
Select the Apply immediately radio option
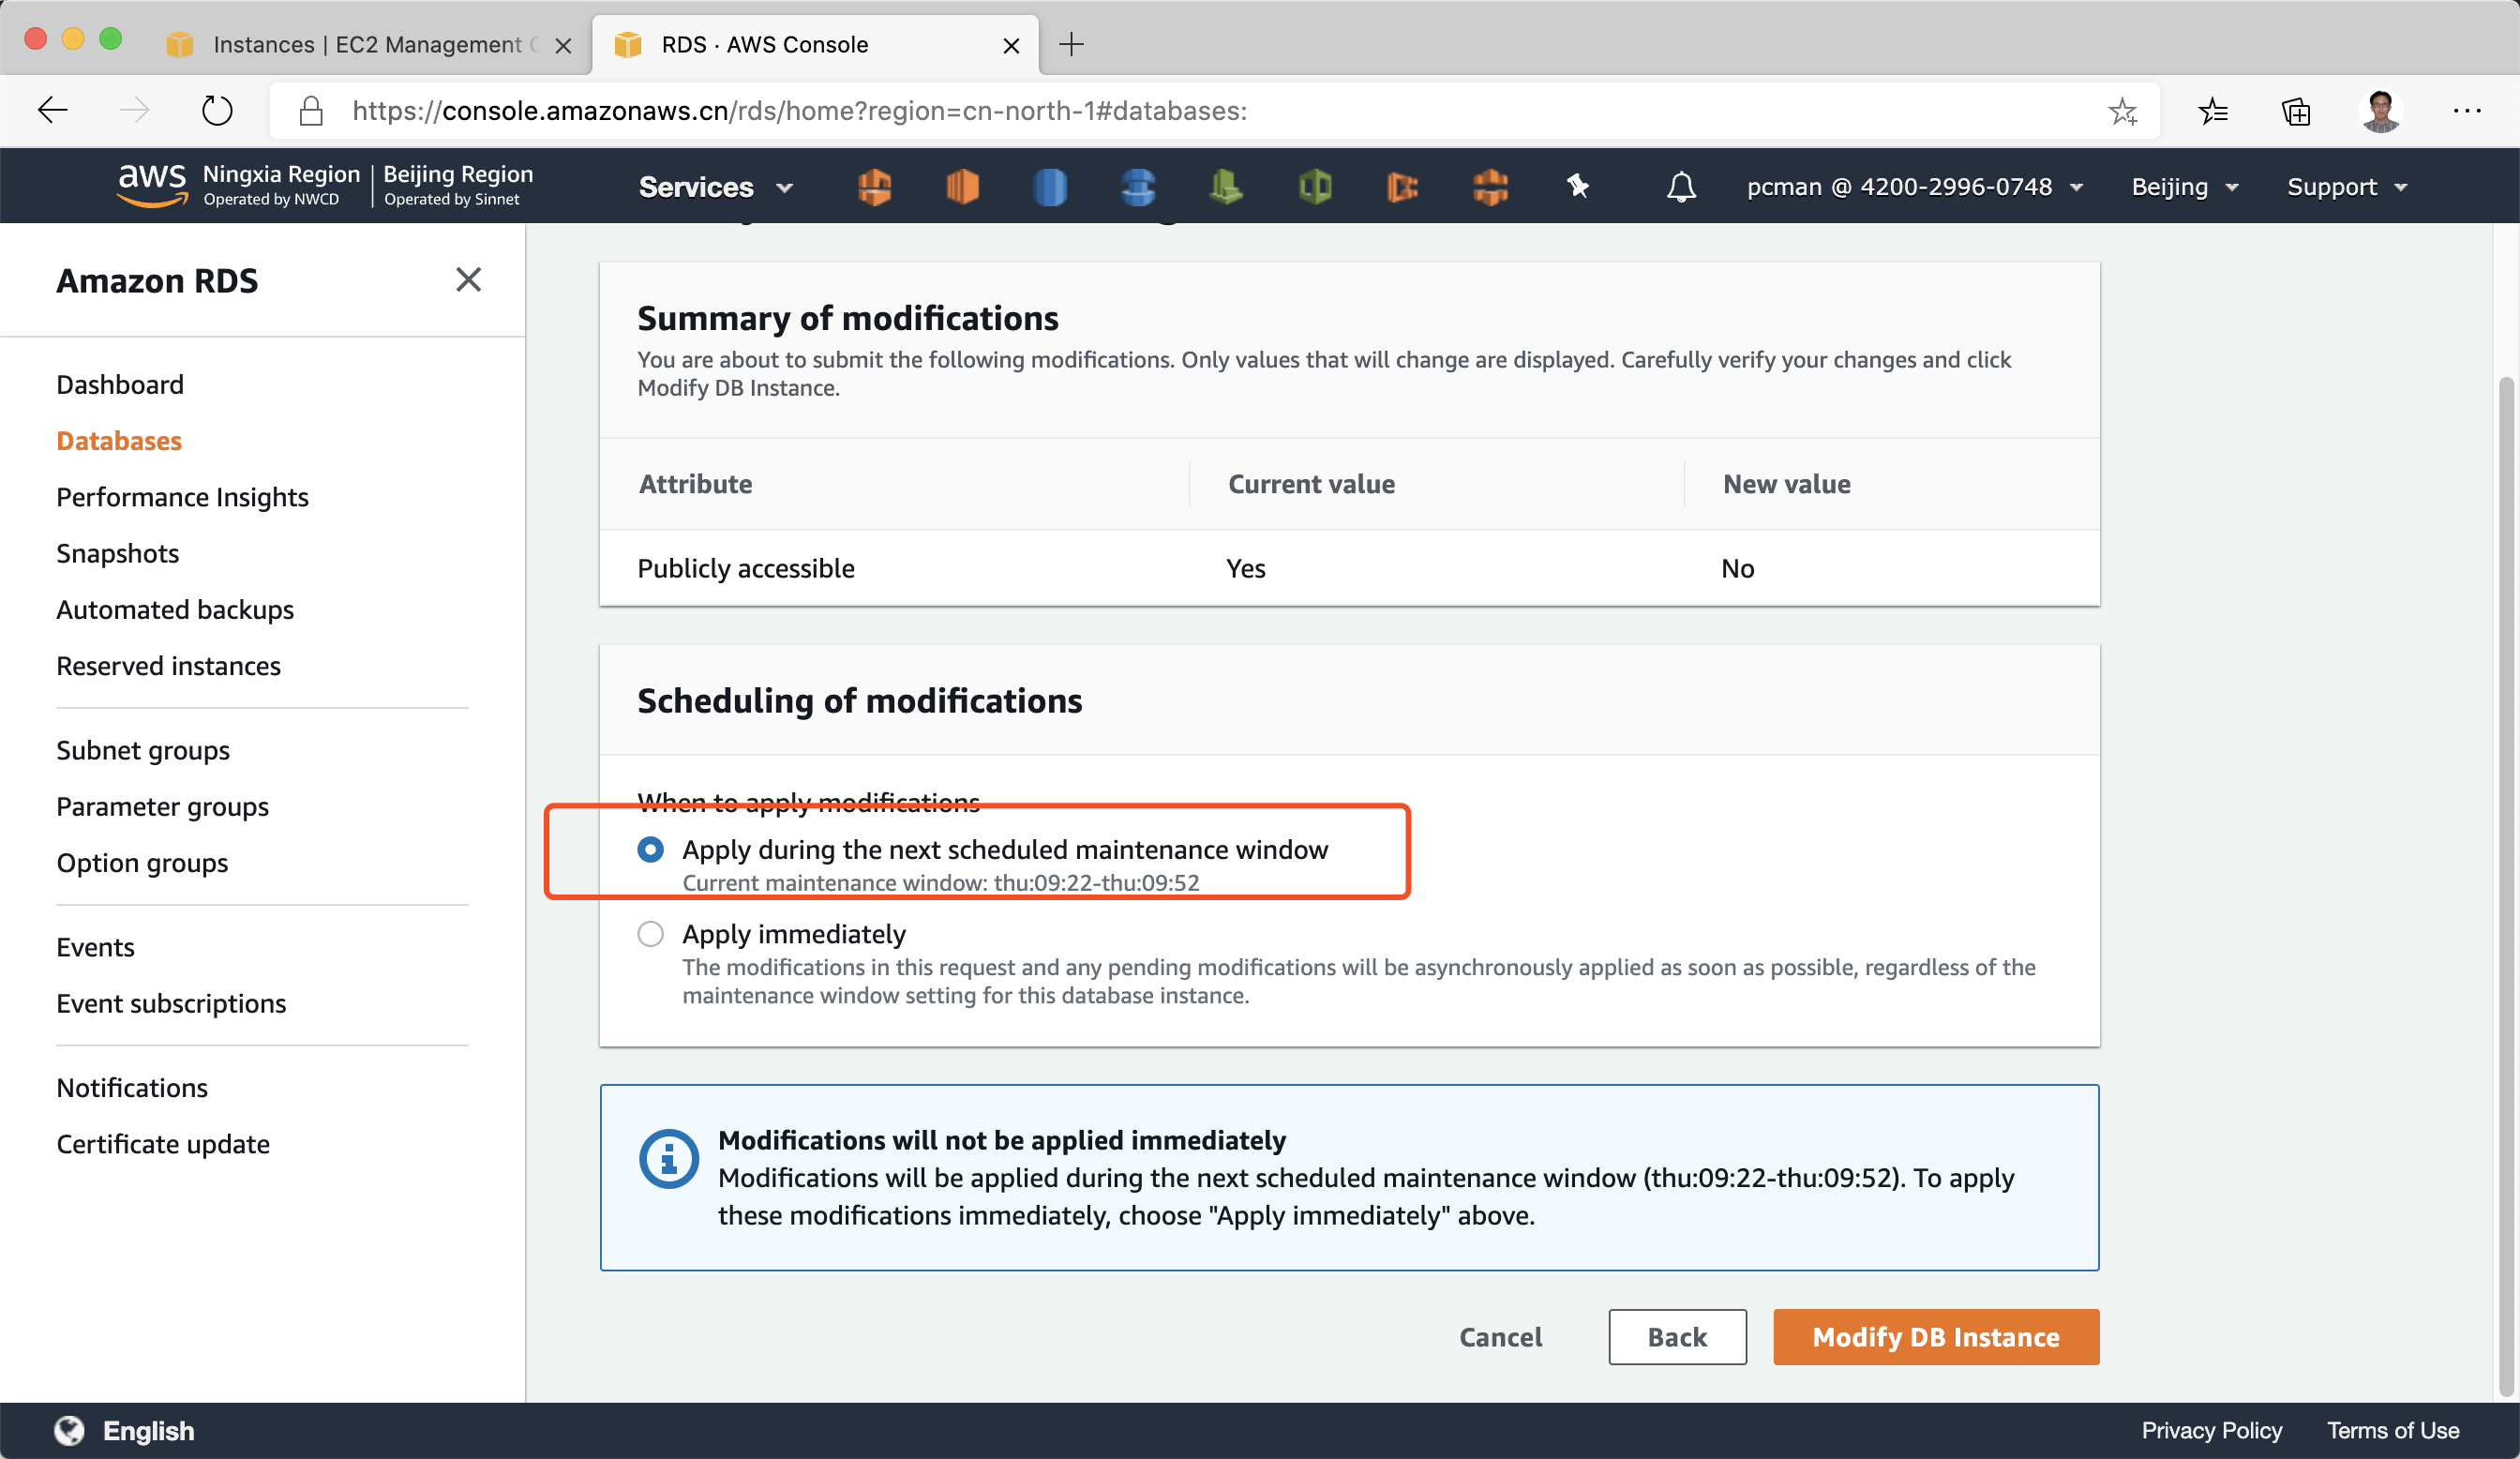(650, 934)
